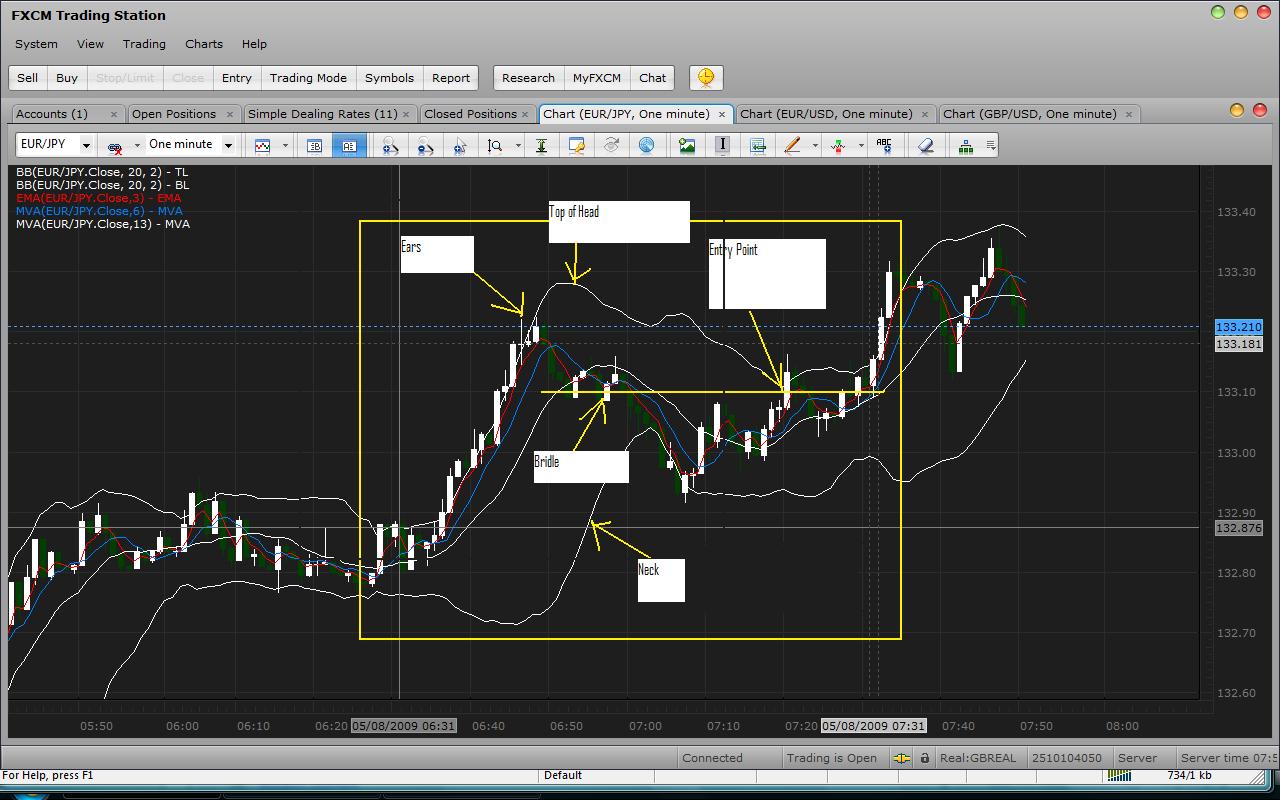
Task: Click the MVA(EUR/JPY.Close,6) indicator label
Action: (x=99, y=211)
